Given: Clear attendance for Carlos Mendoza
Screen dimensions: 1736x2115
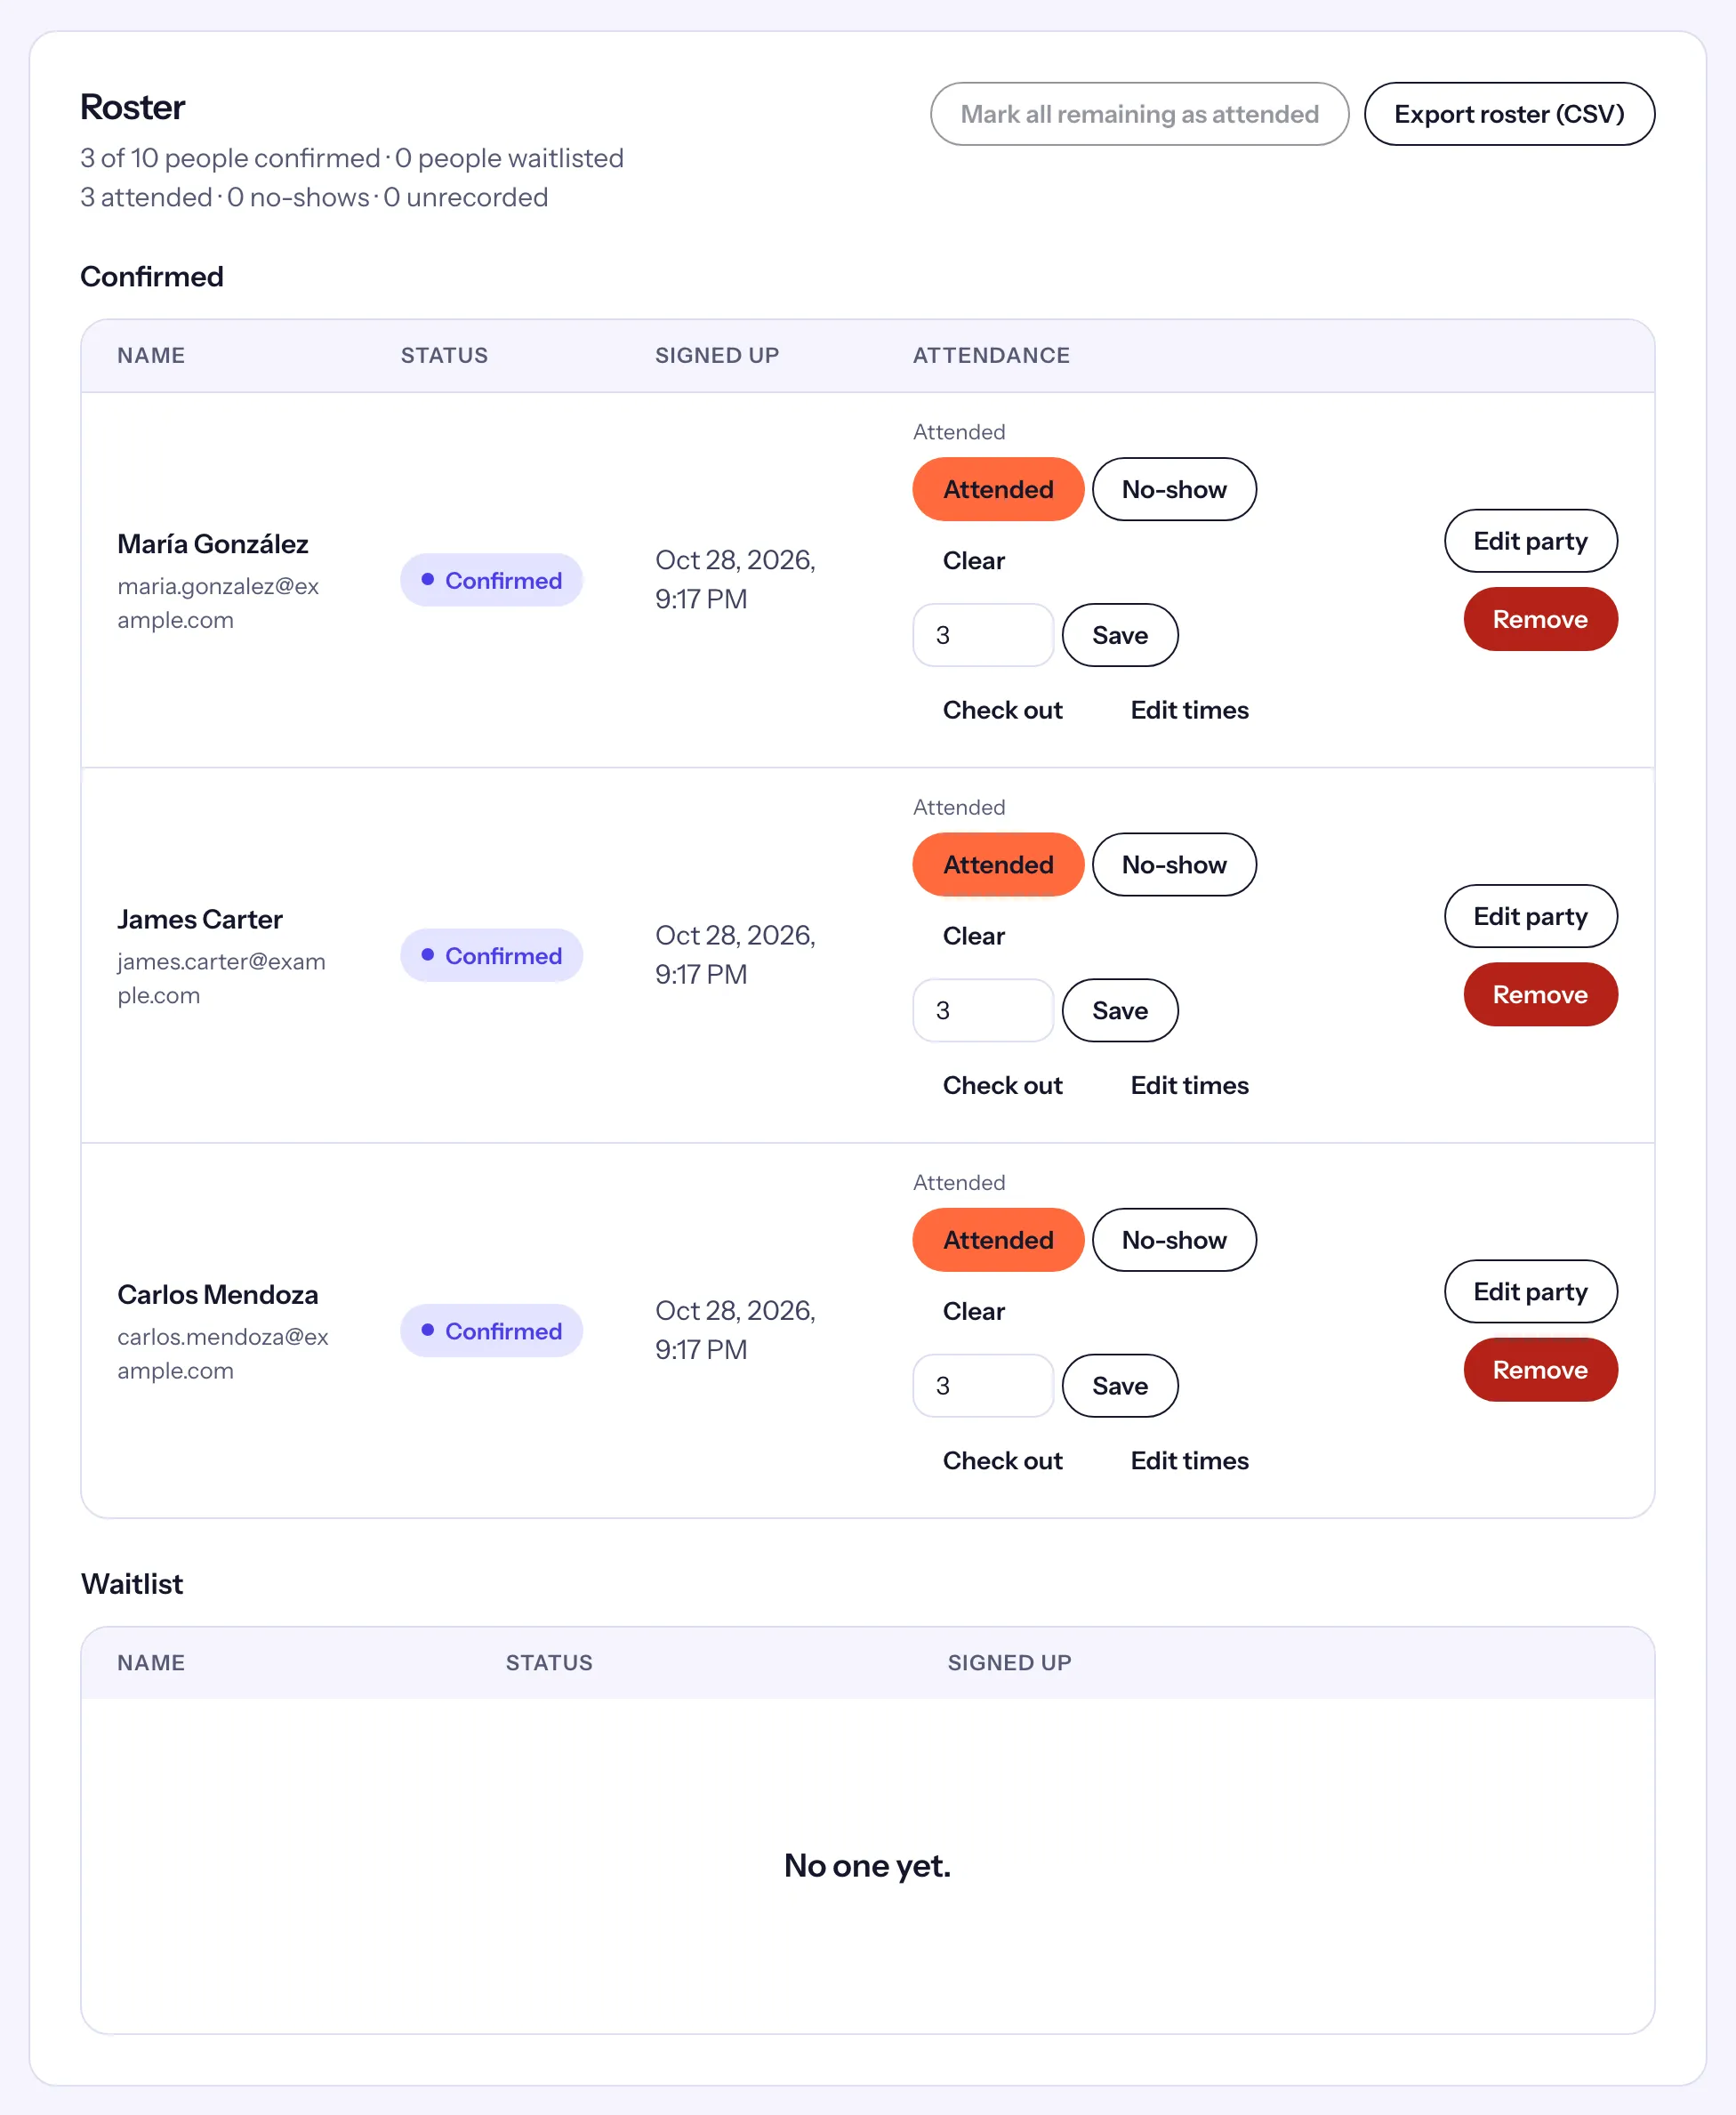Looking at the screenshot, I should pos(973,1311).
